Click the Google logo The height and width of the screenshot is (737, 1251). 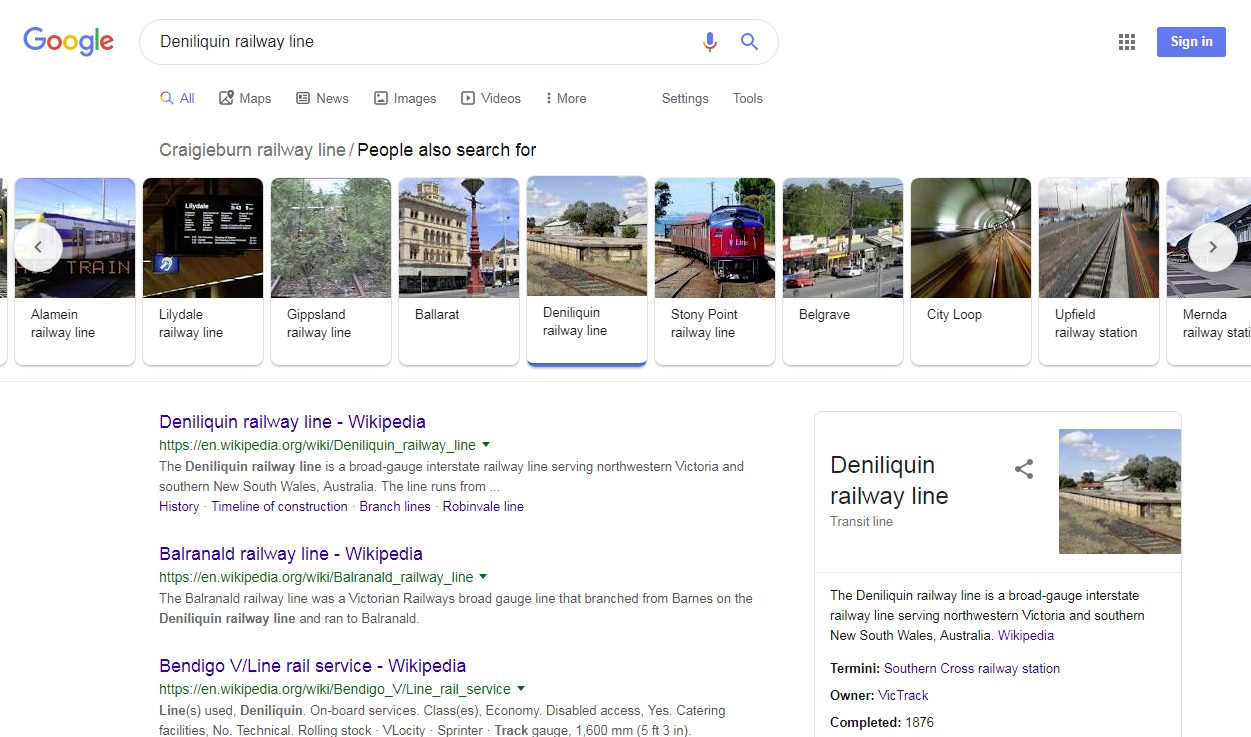(68, 41)
